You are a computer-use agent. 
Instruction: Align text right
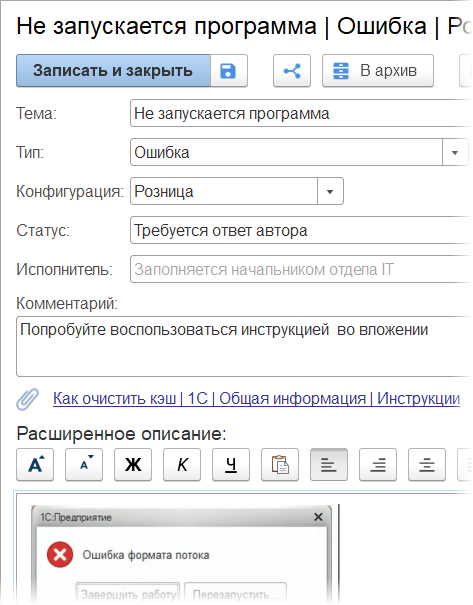[x=378, y=465]
